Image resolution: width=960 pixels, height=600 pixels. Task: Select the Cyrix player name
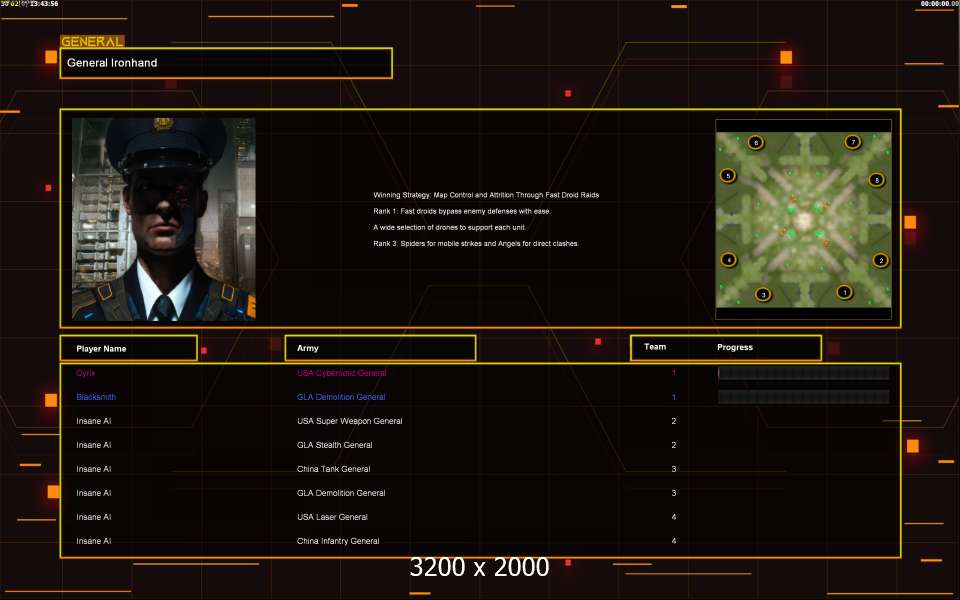[x=83, y=373]
